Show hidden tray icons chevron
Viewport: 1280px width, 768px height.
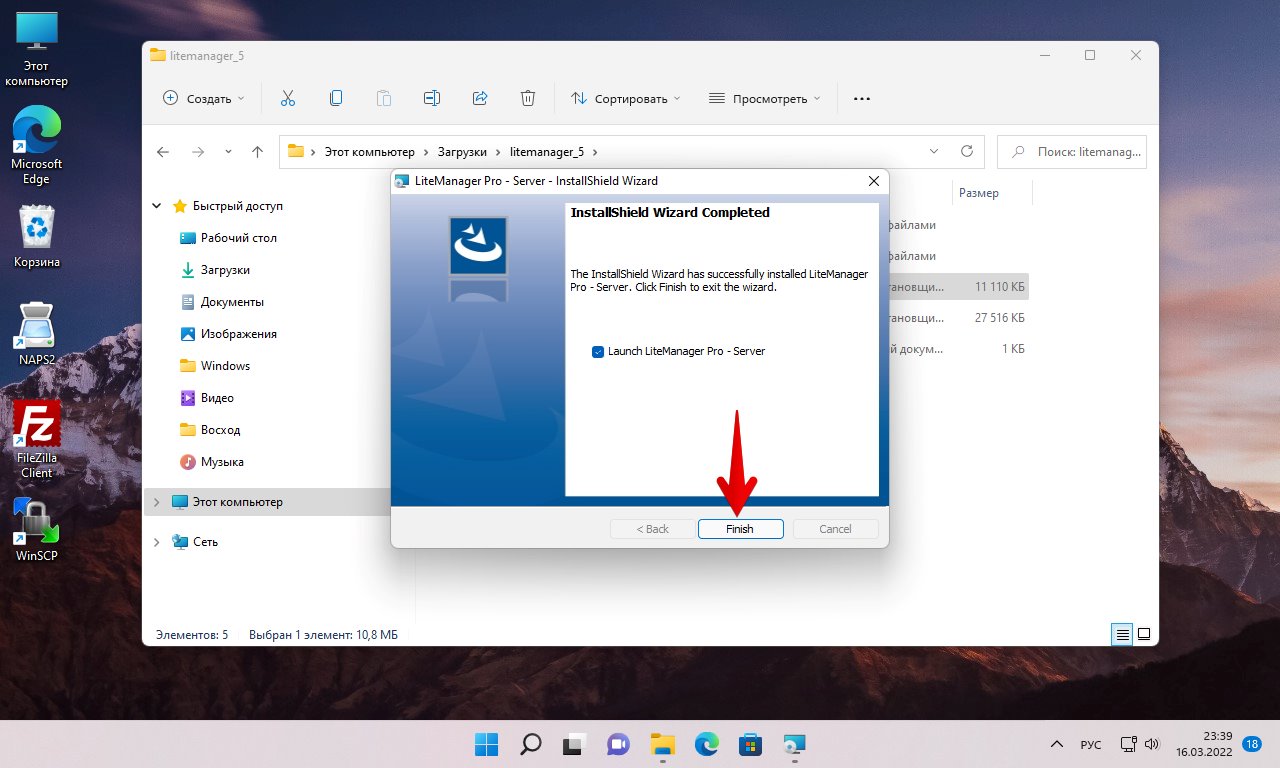tap(1056, 745)
